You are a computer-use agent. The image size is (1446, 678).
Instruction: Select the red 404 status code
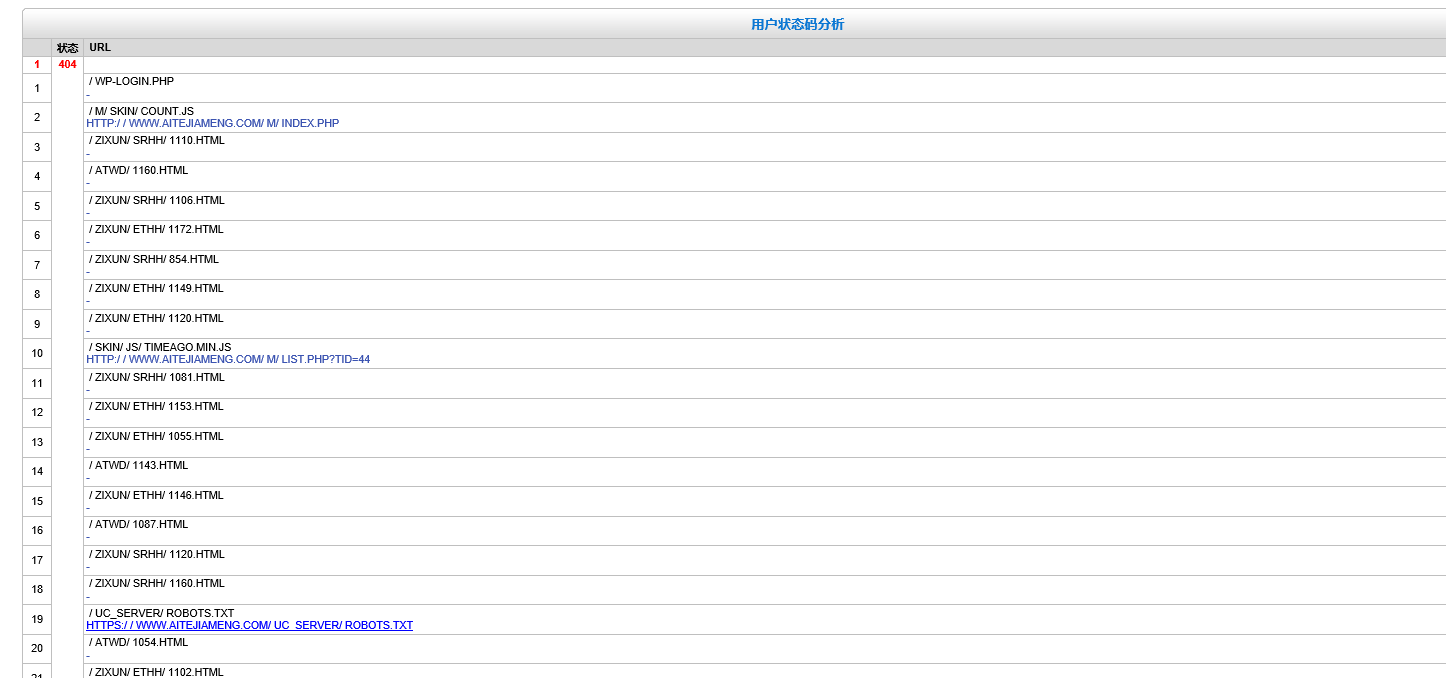click(67, 64)
